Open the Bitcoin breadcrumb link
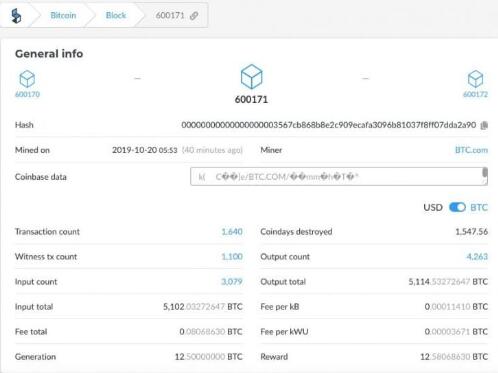The height and width of the screenshot is (373, 498). click(63, 15)
